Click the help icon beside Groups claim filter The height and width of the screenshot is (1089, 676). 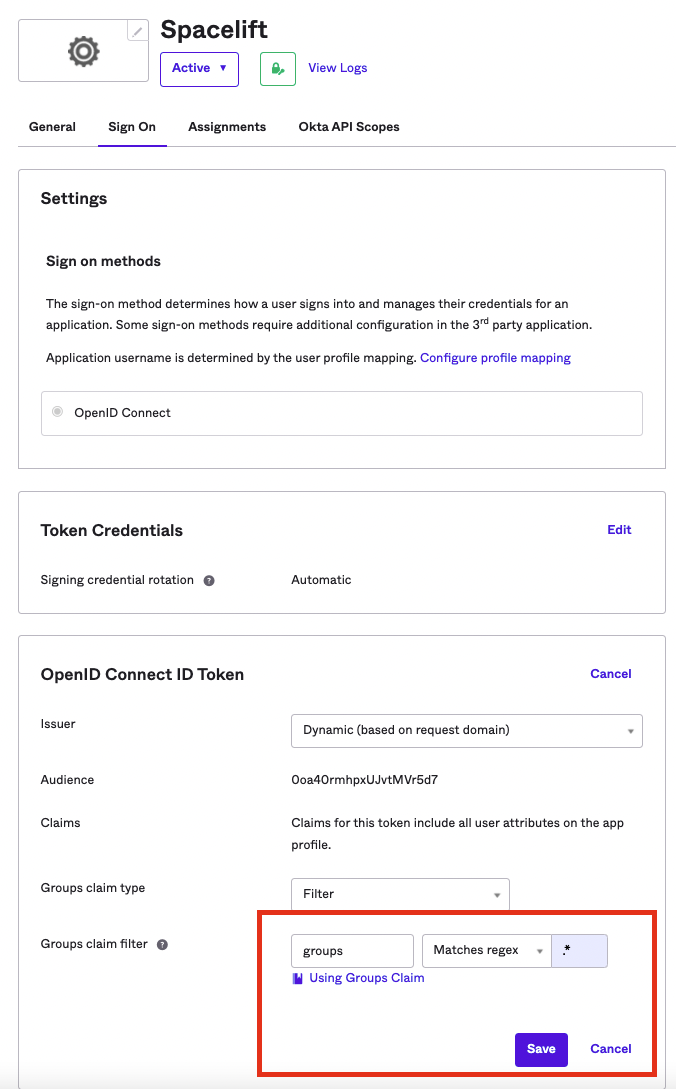click(x=162, y=944)
